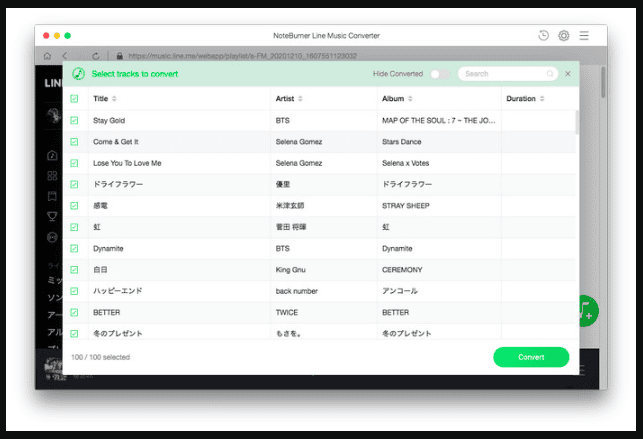Image resolution: width=643 pixels, height=439 pixels.
Task: Open the hamburger menu icon
Action: tap(584, 36)
